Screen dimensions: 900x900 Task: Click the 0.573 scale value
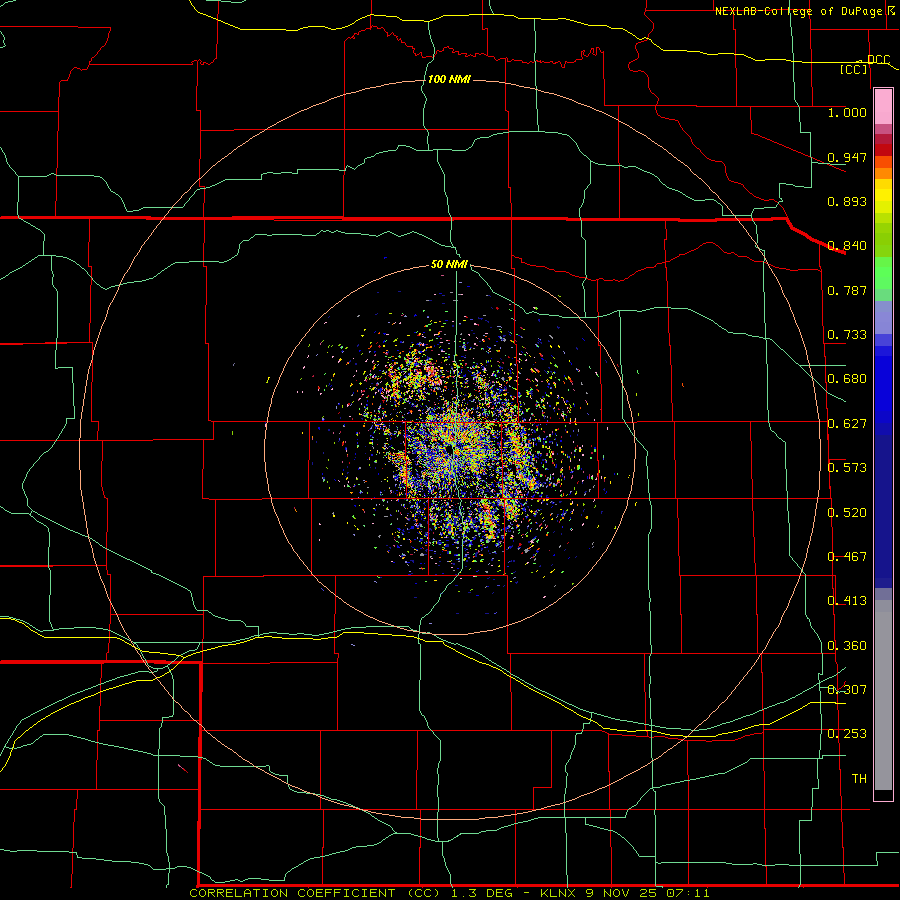click(847, 468)
